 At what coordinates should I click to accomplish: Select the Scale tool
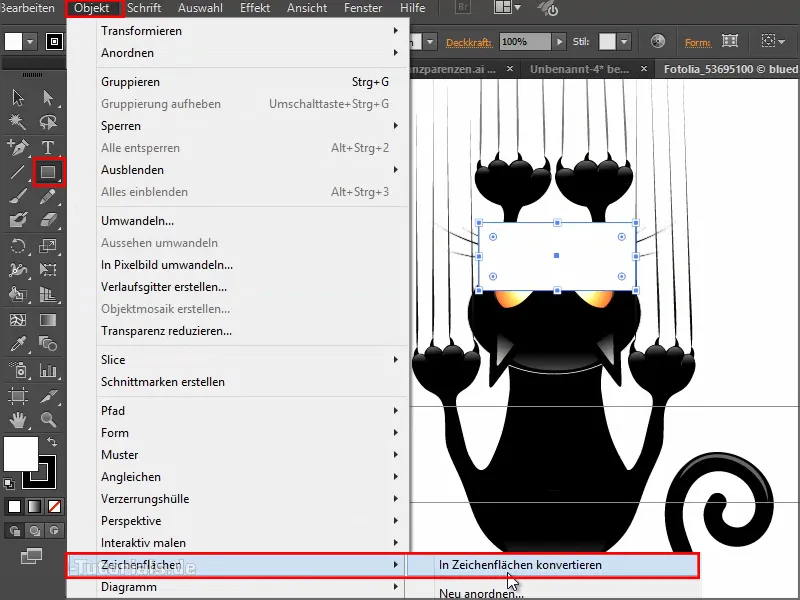coord(48,246)
